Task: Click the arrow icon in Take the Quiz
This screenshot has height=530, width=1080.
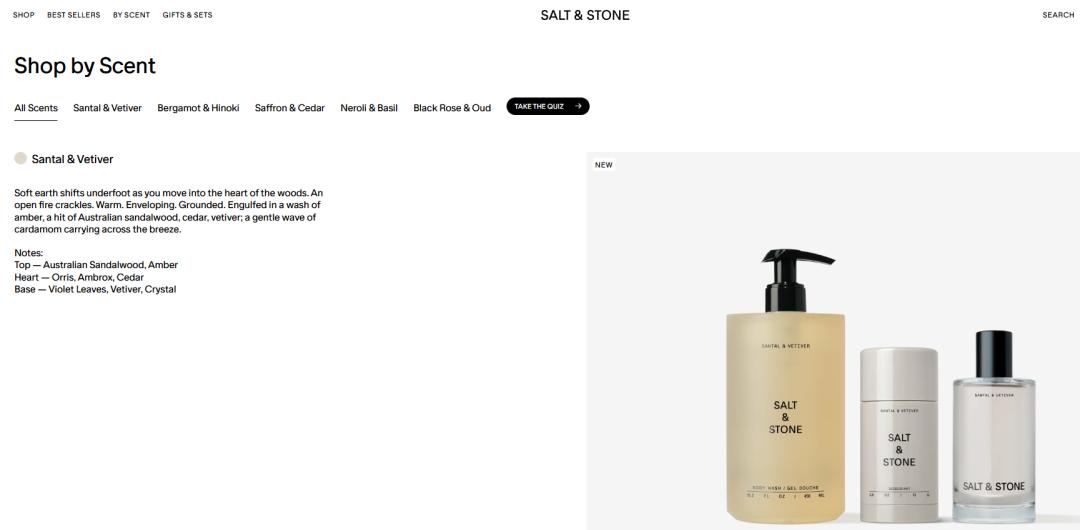Action: click(x=578, y=106)
